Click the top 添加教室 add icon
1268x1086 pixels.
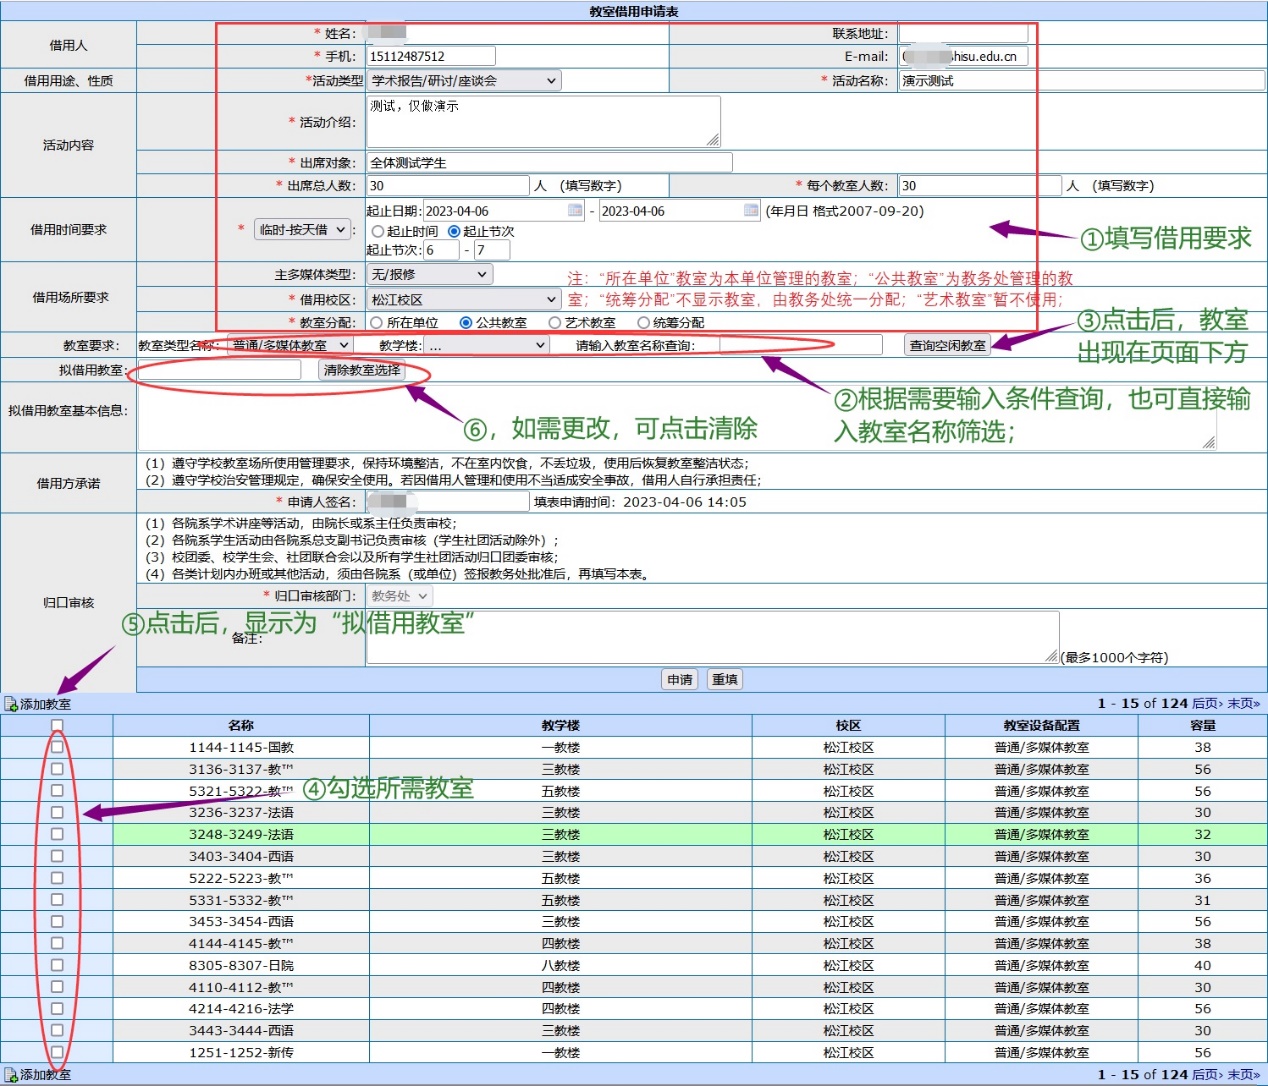coord(11,704)
